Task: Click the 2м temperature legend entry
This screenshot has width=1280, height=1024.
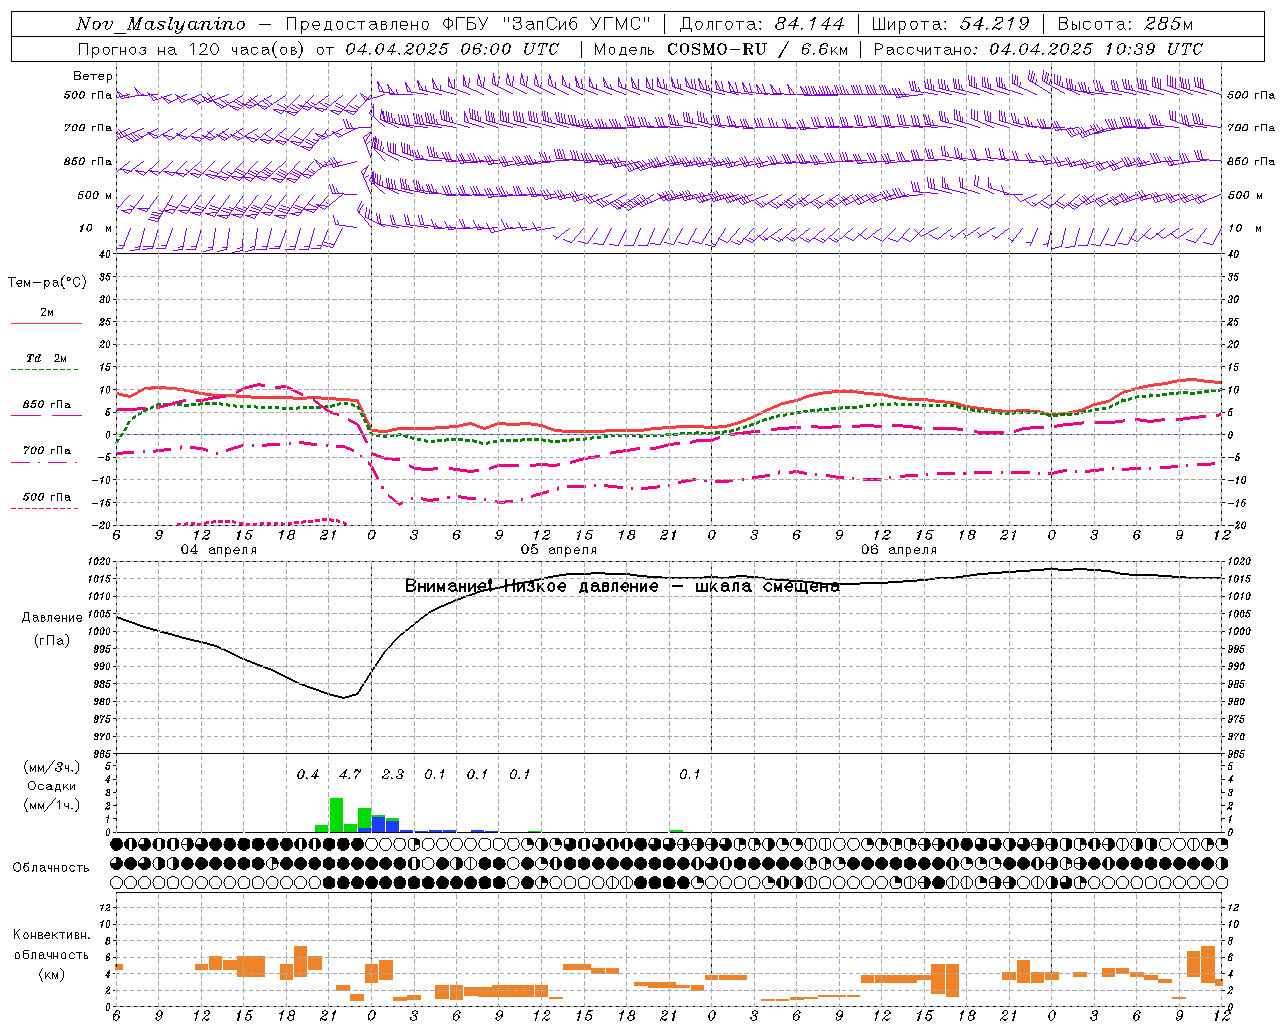Action: pos(47,313)
